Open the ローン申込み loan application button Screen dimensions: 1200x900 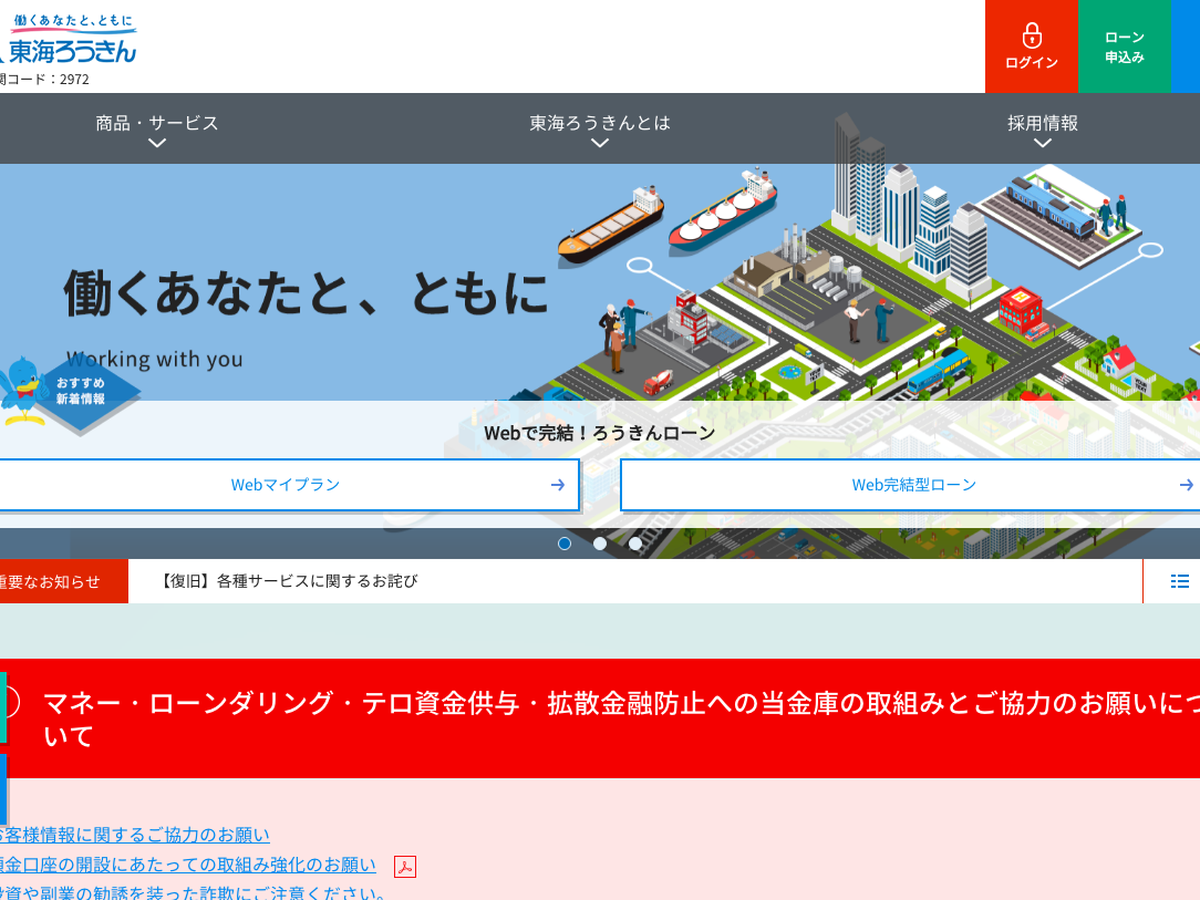(x=1124, y=47)
